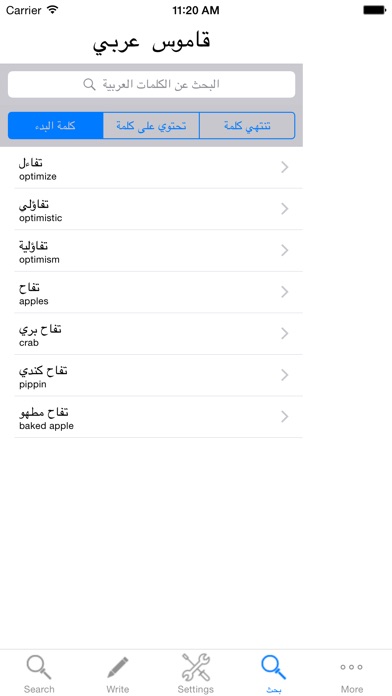Tap the magnifier icon in search field

(x=90, y=84)
